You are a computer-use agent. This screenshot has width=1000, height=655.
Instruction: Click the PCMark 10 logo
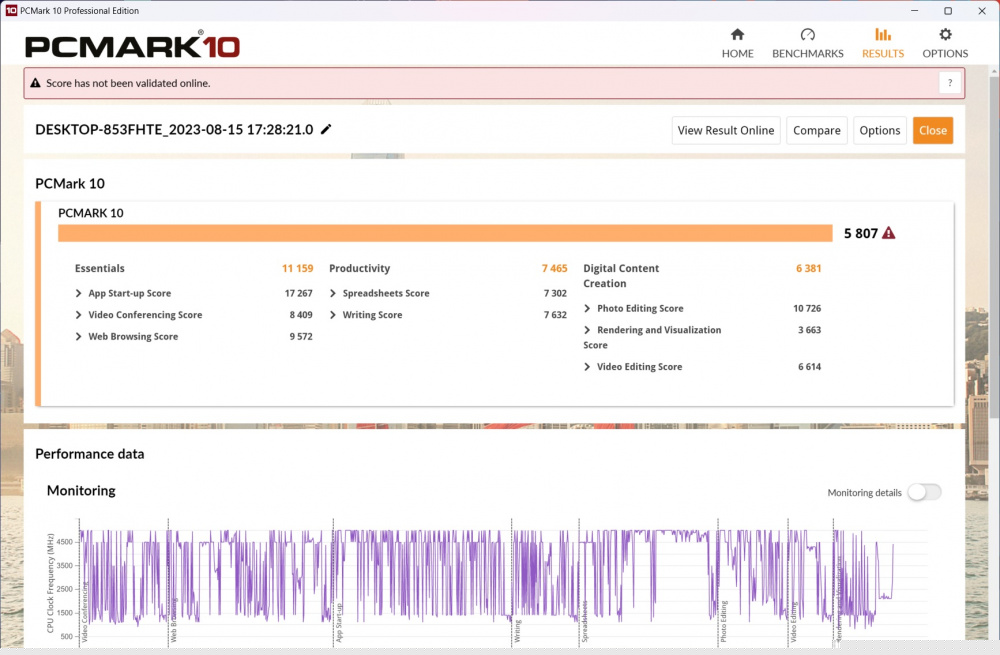(x=133, y=47)
